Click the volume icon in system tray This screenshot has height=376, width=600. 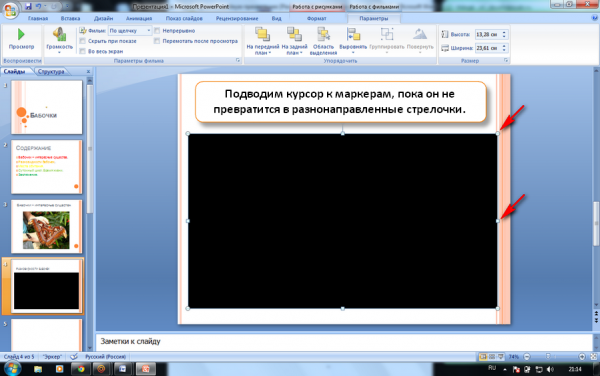click(x=550, y=369)
